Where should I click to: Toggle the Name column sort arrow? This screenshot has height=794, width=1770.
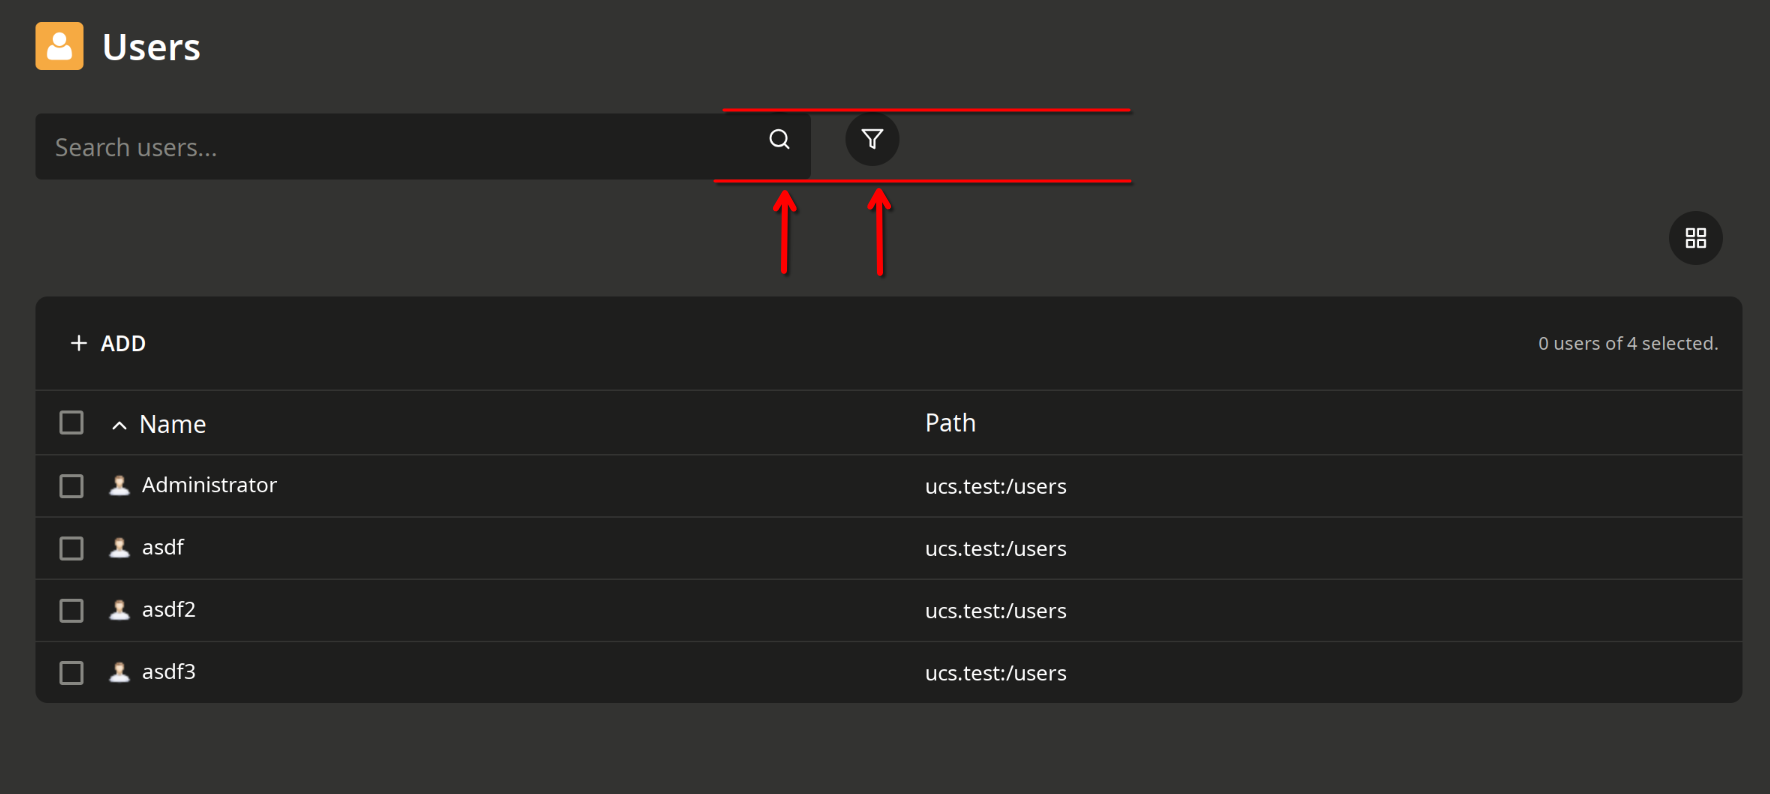click(119, 425)
